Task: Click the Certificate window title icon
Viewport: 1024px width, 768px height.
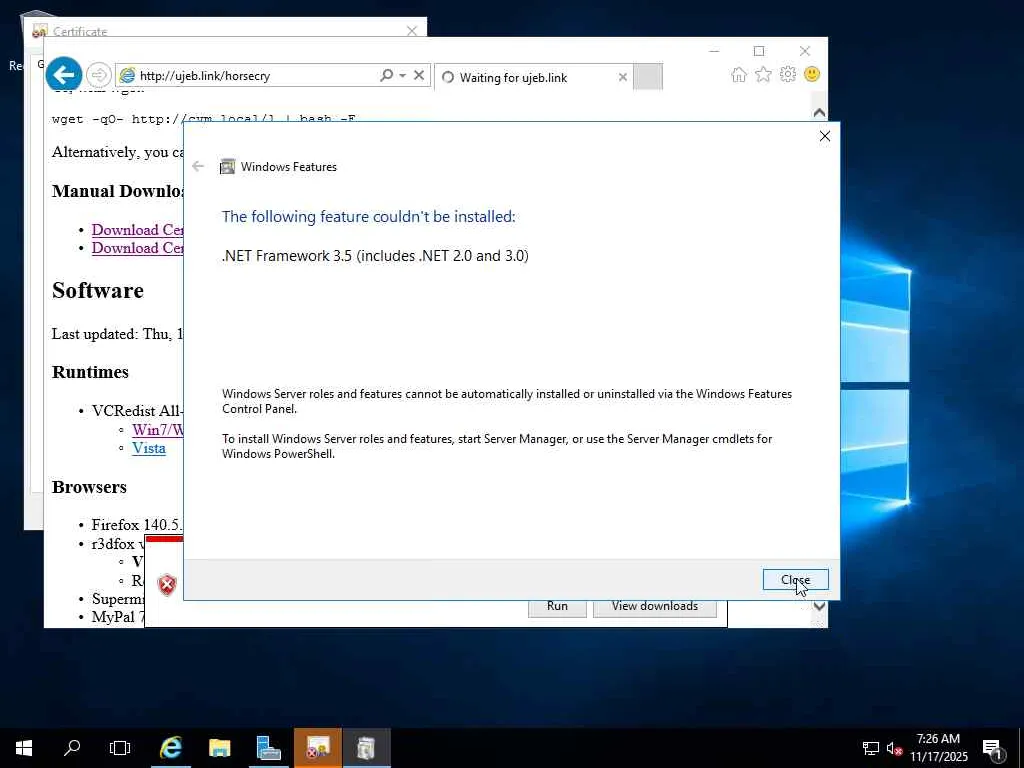Action: (x=39, y=31)
